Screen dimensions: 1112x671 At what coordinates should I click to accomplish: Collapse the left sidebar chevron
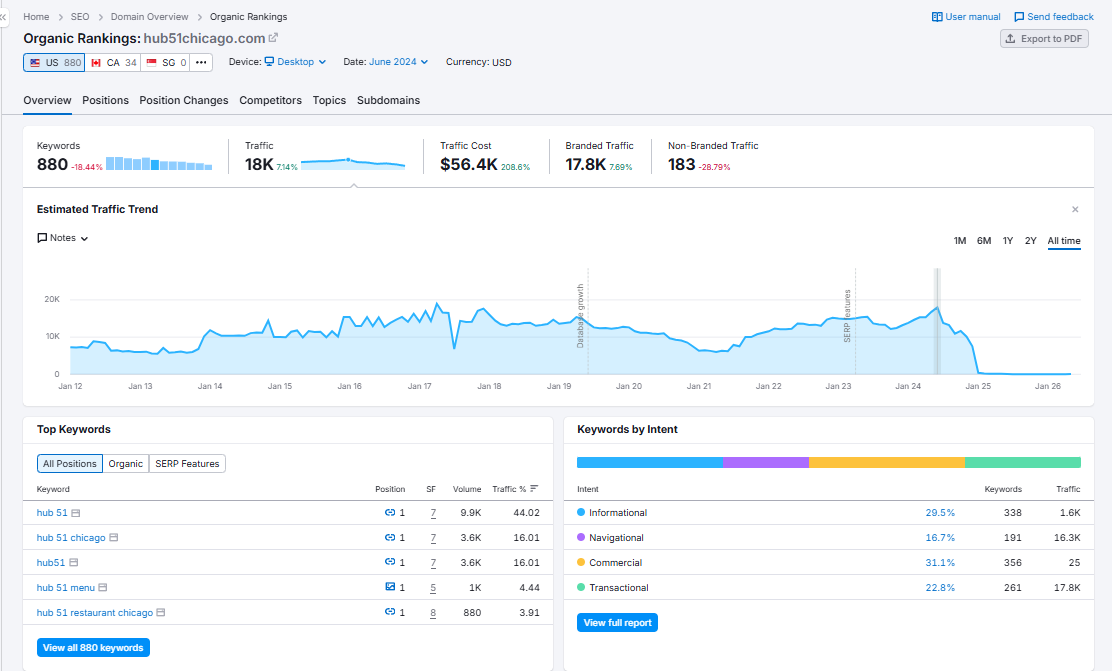(3, 16)
